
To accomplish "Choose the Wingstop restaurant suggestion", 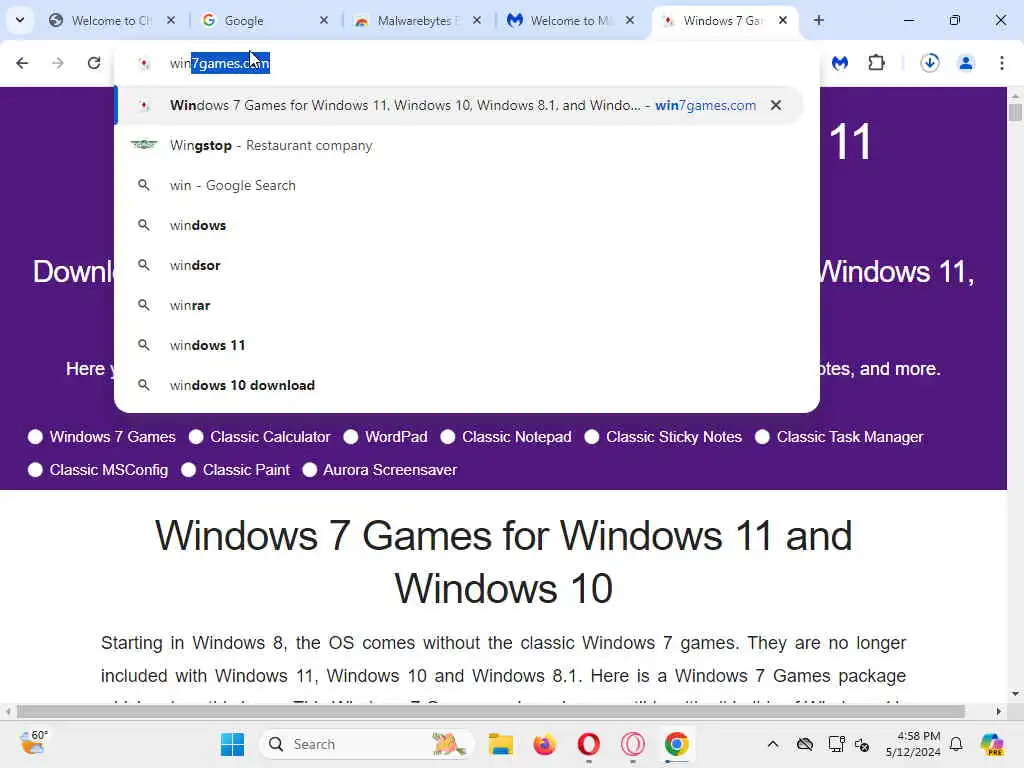I will (458, 145).
